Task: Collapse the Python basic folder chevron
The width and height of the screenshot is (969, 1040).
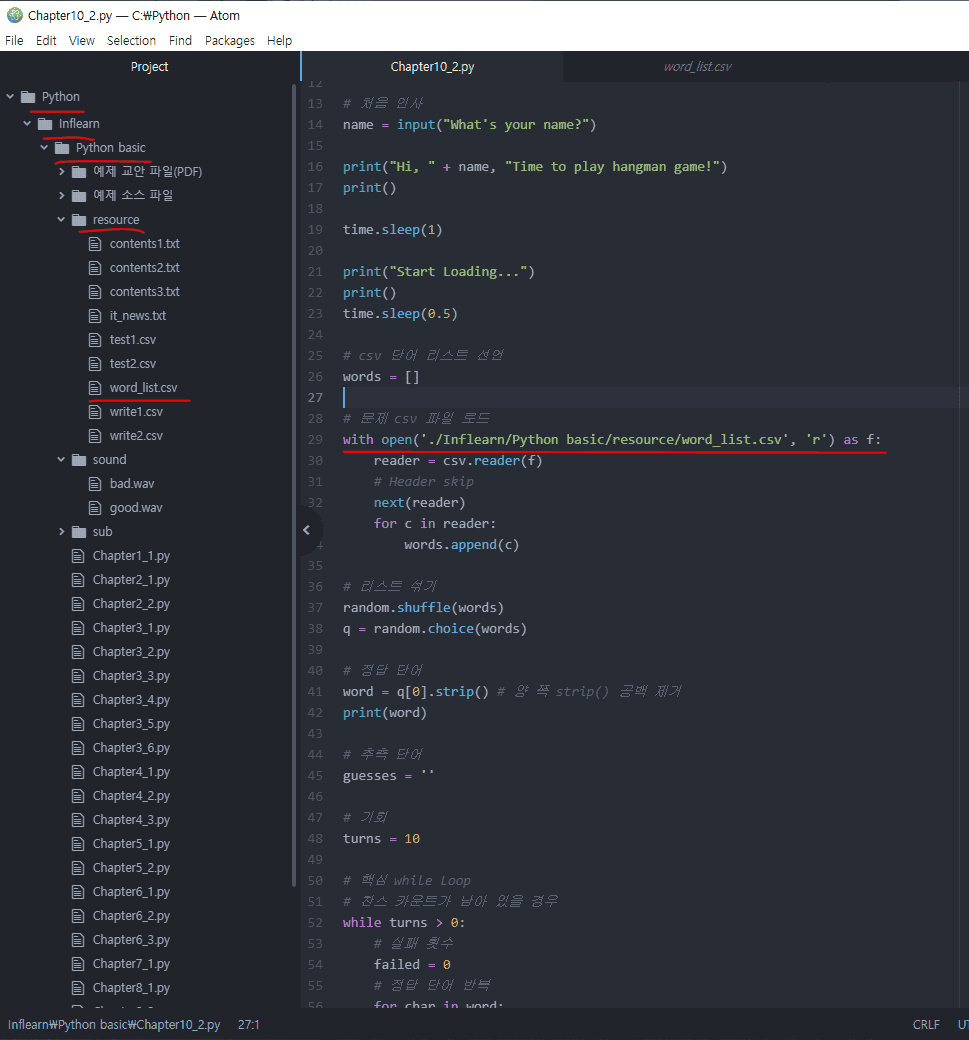Action: 44,147
